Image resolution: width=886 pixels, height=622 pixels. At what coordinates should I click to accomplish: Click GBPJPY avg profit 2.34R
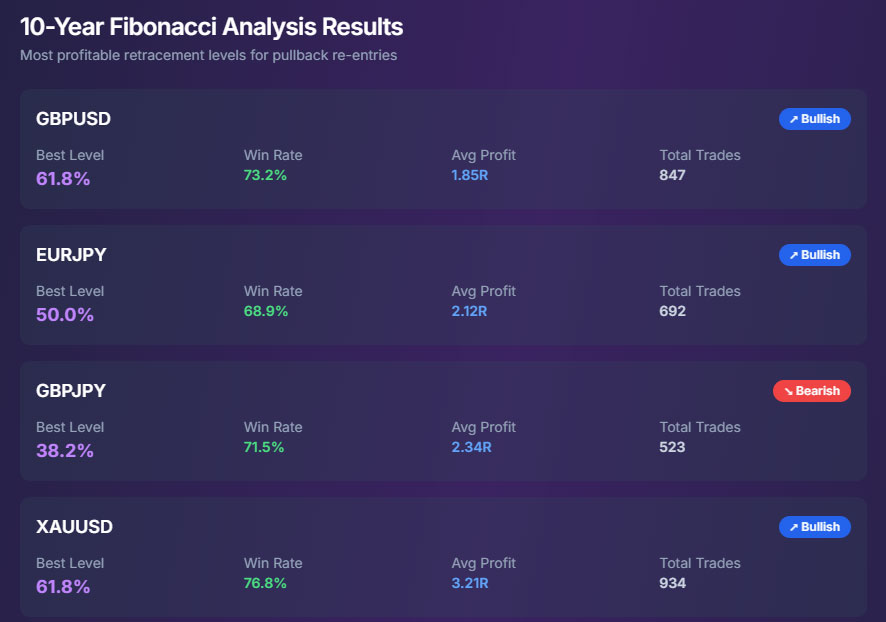tap(471, 447)
